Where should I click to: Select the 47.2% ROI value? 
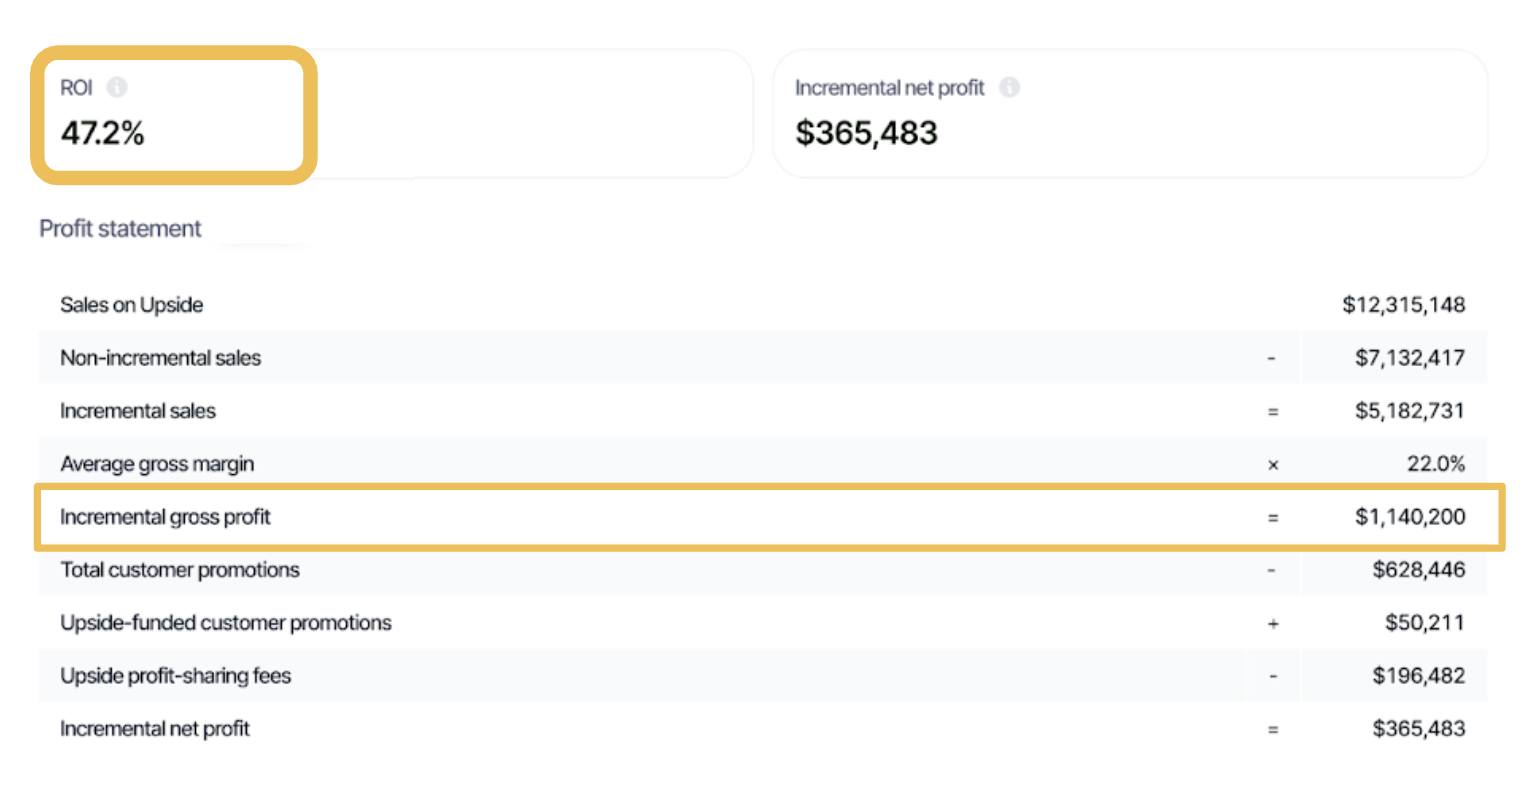point(103,133)
